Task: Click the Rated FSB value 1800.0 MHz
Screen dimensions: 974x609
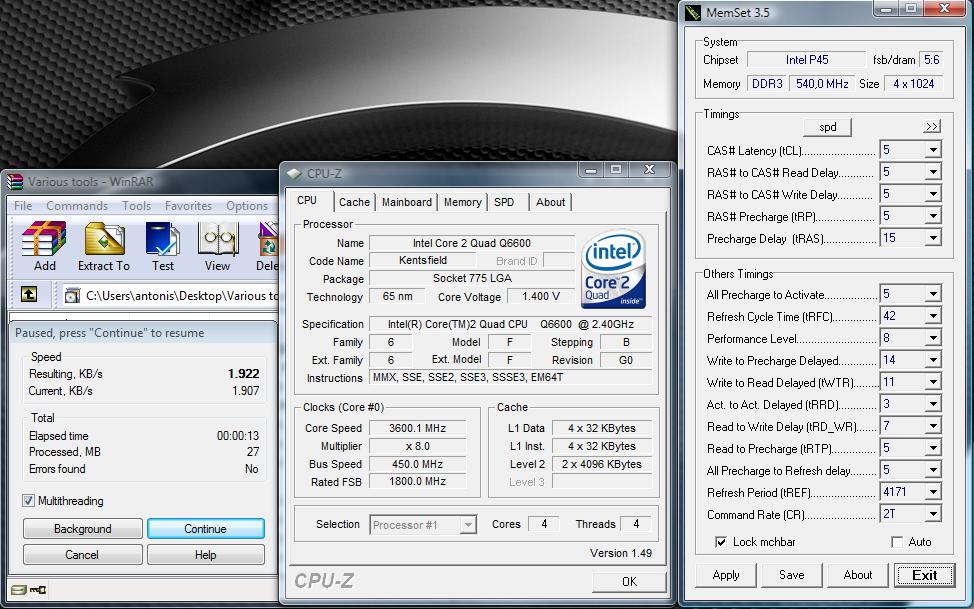Action: click(417, 482)
